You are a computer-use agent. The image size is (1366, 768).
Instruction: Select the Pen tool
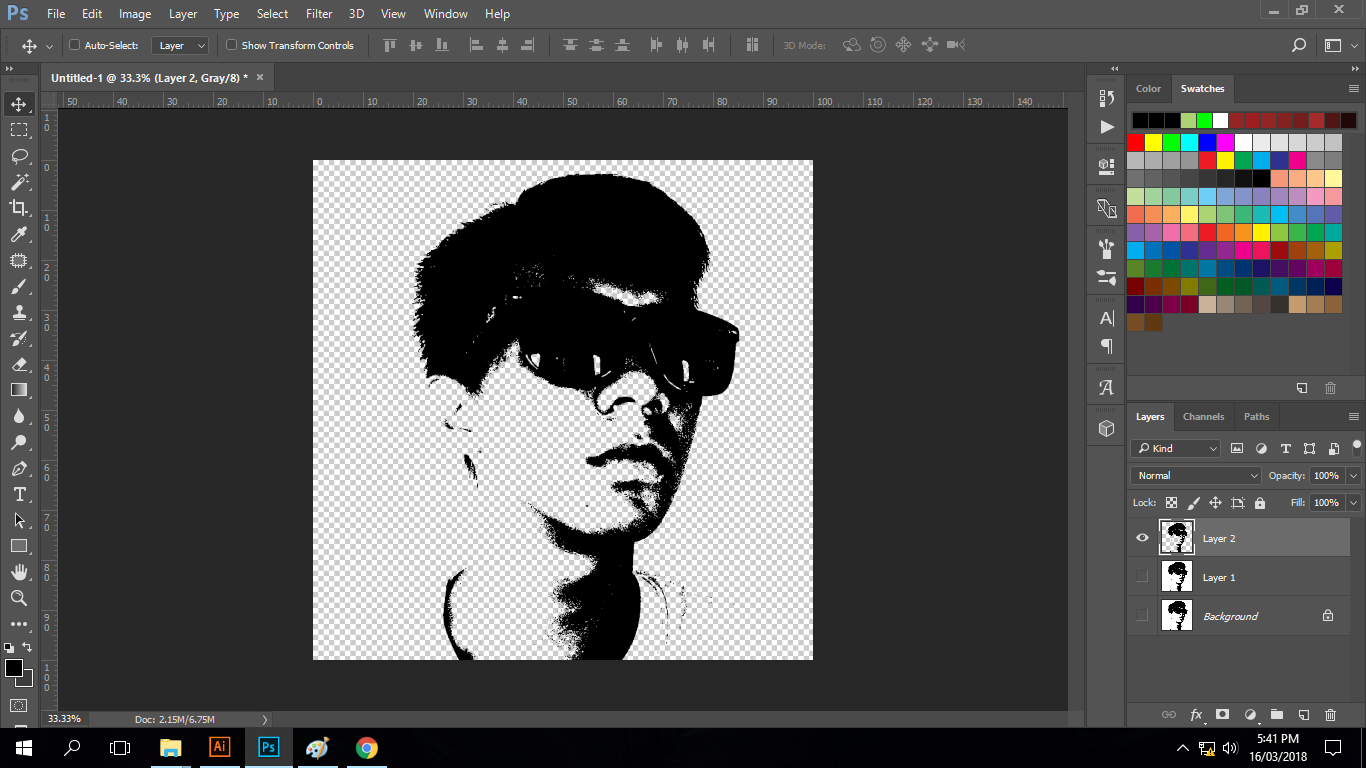[19, 468]
